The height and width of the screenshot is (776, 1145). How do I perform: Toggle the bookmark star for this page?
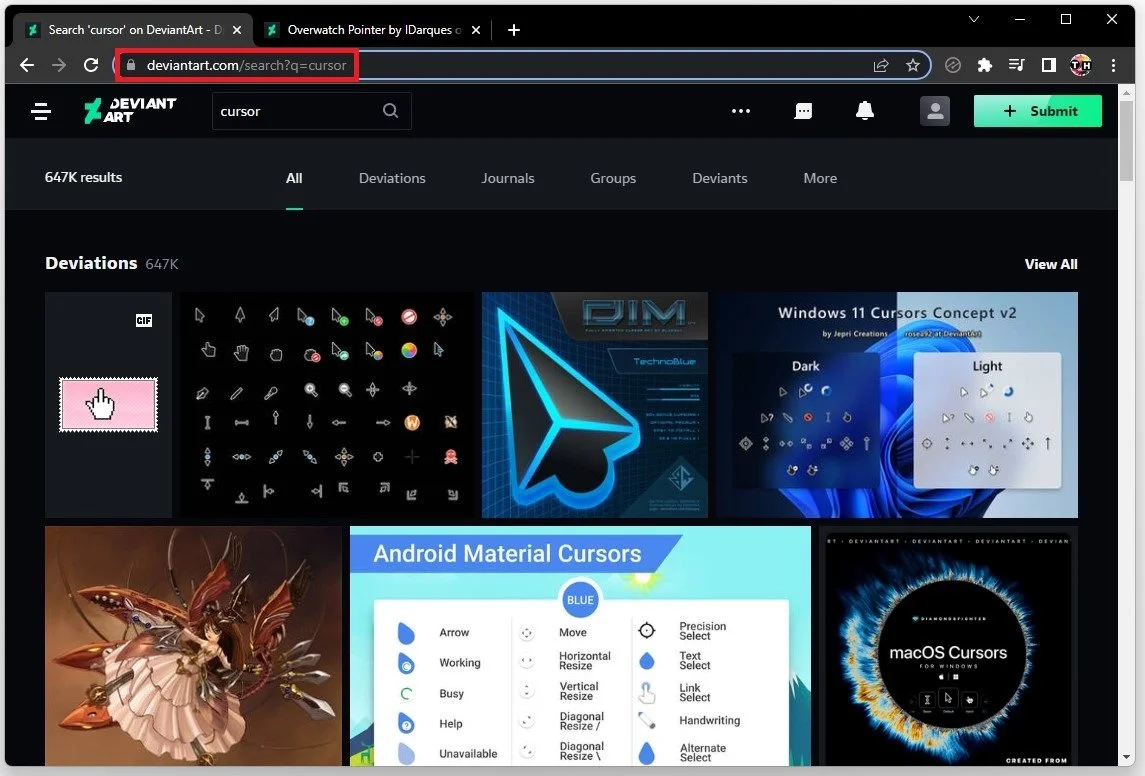tap(912, 65)
